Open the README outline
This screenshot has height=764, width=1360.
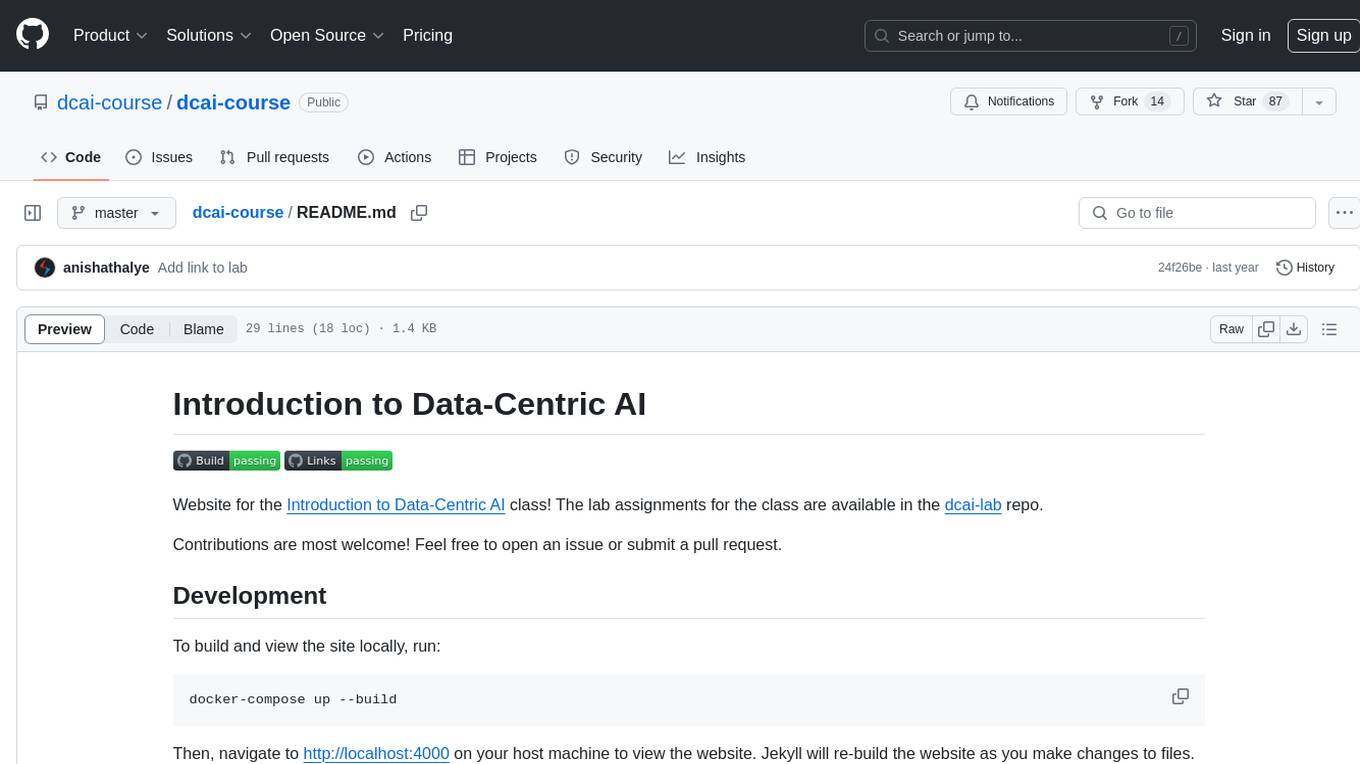(1329, 329)
